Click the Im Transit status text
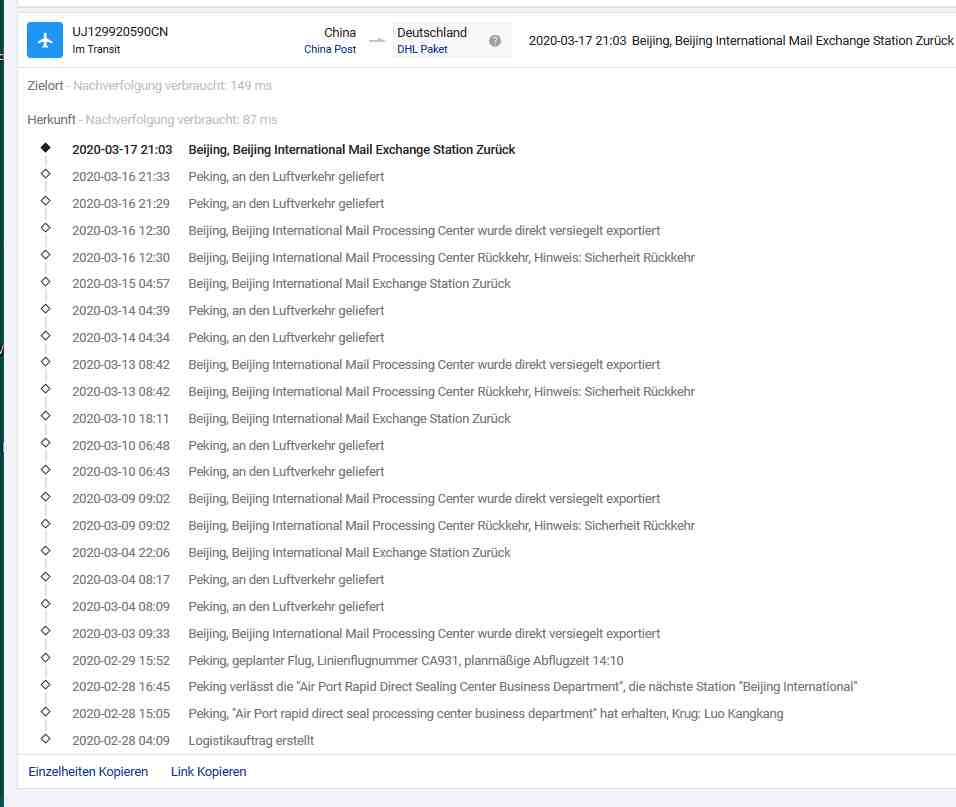This screenshot has width=956, height=807. tap(96, 49)
